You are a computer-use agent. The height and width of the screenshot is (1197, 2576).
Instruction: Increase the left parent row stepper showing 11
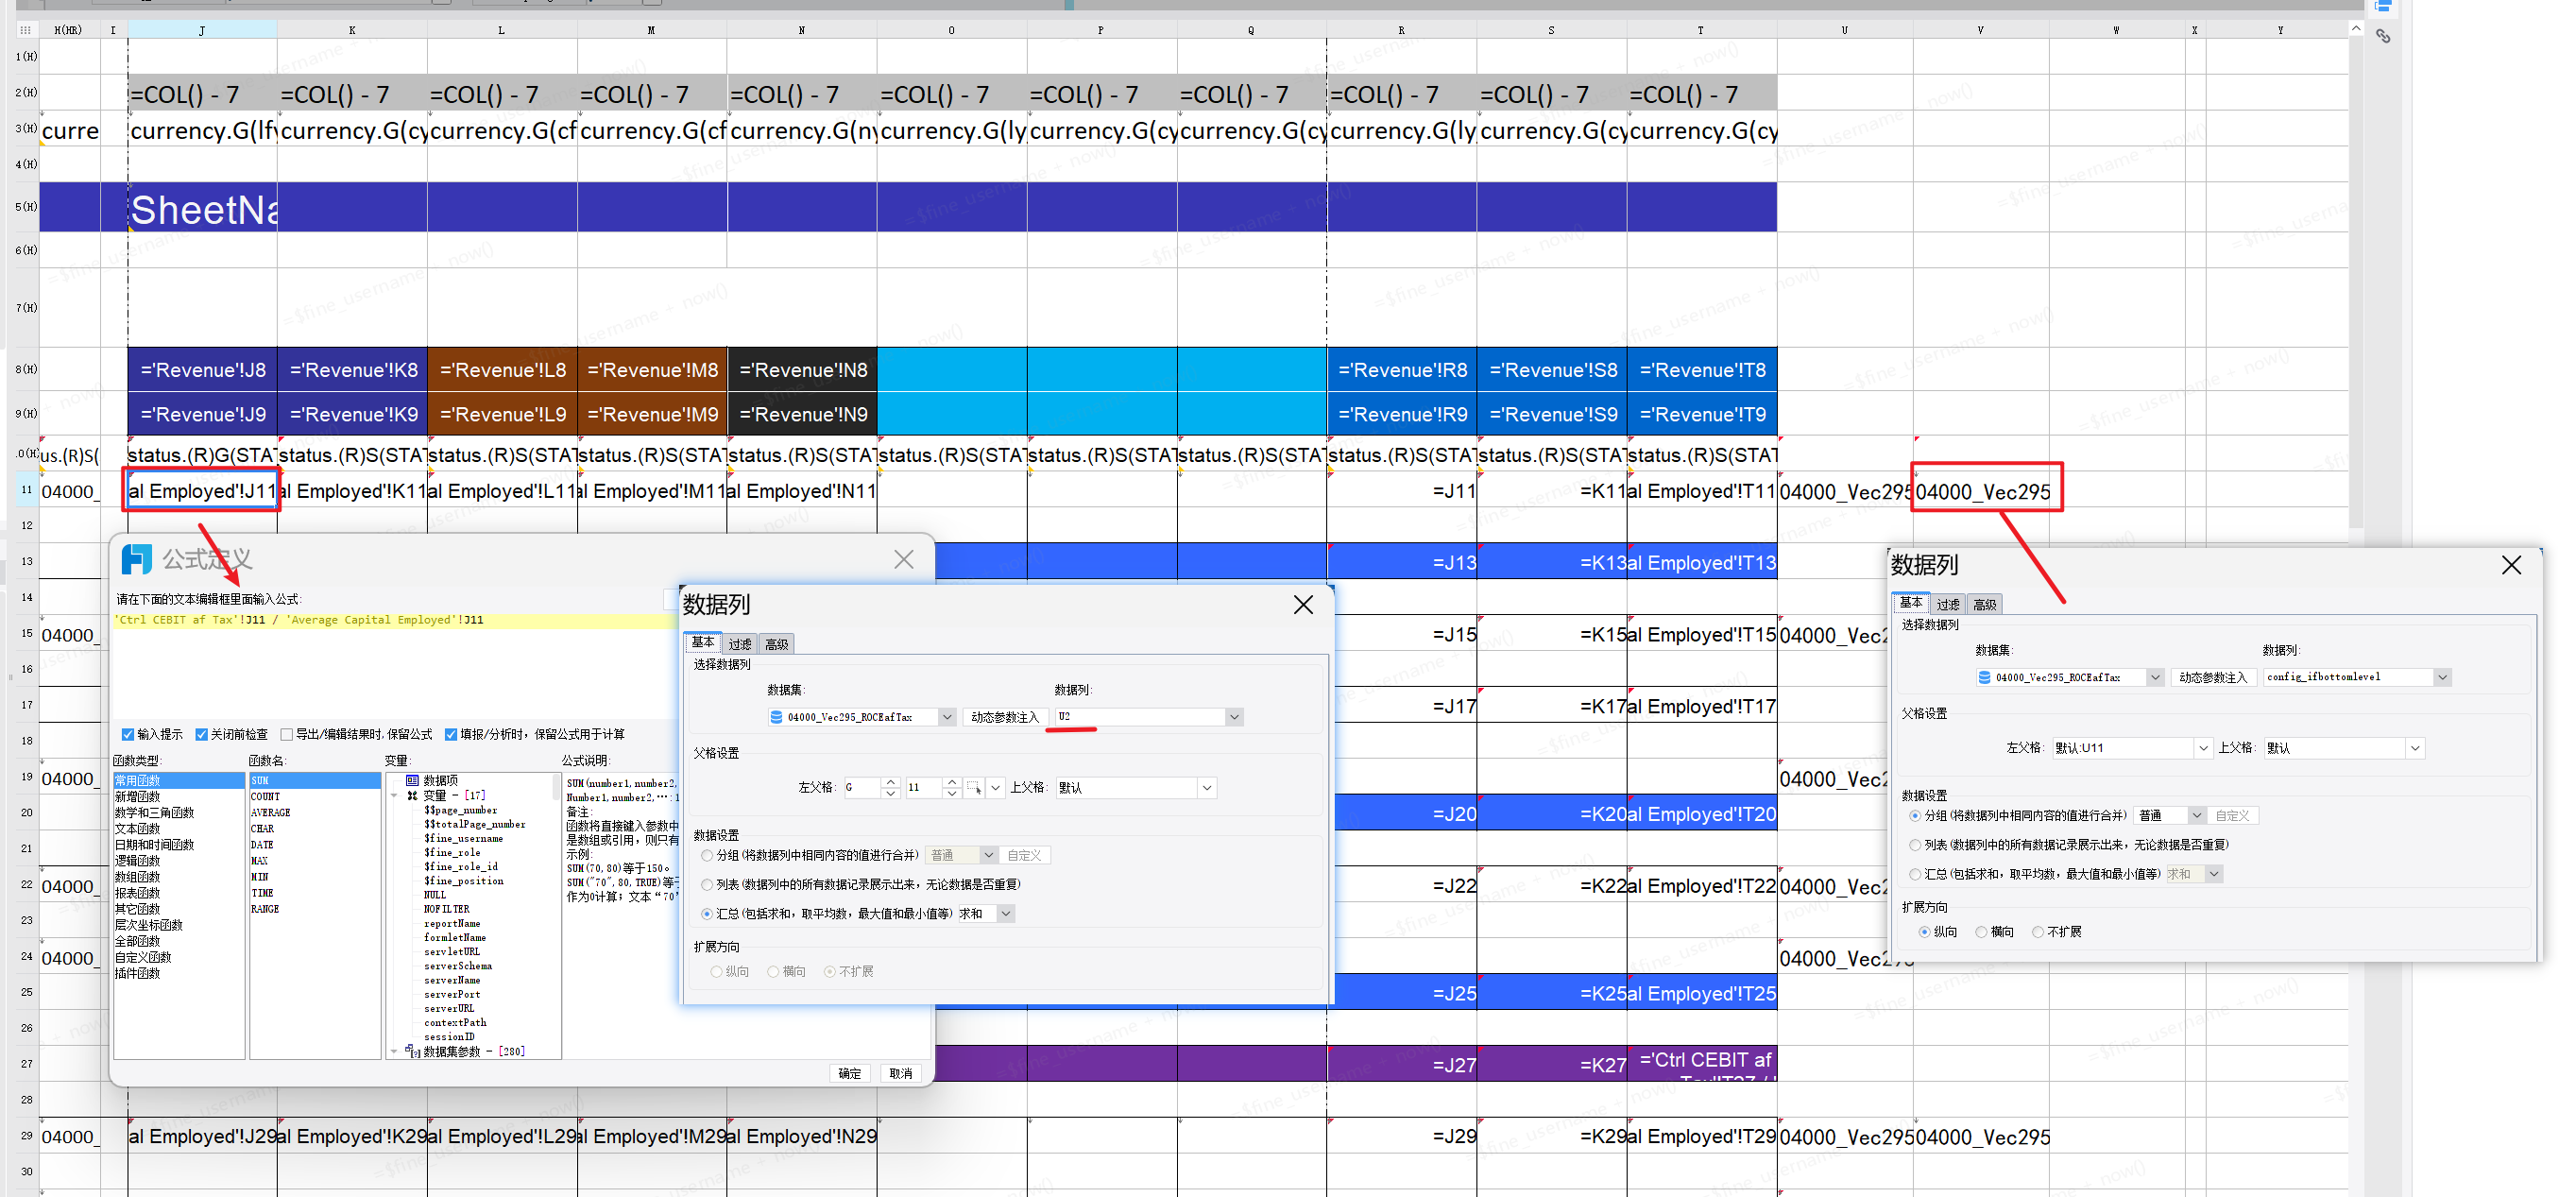pyautogui.click(x=951, y=782)
